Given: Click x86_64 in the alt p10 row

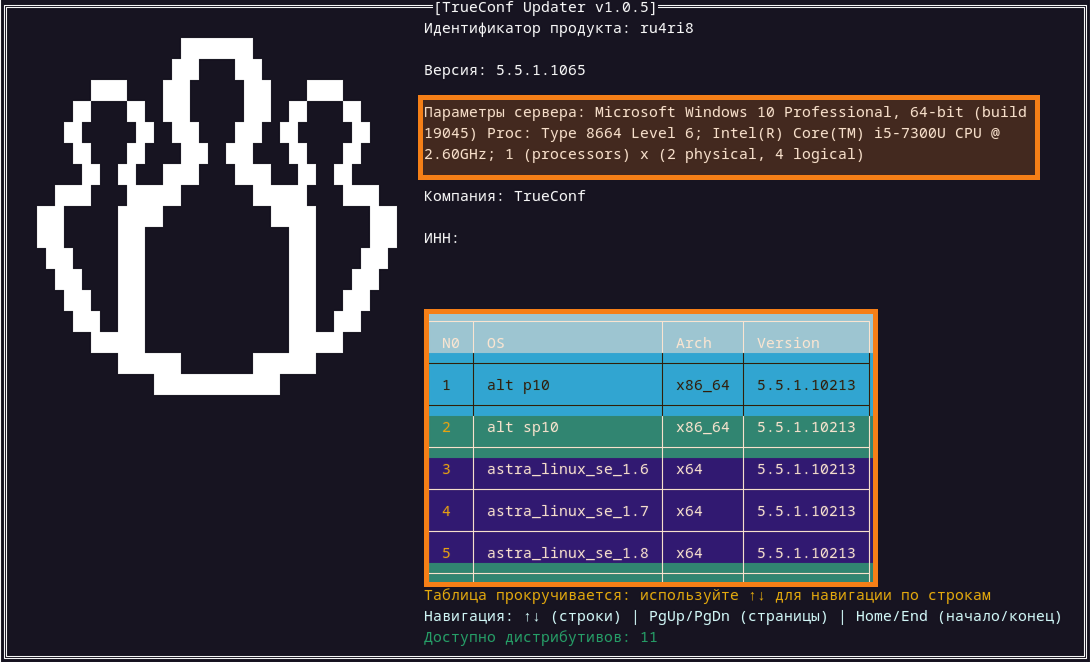Looking at the screenshot, I should coord(703,385).
